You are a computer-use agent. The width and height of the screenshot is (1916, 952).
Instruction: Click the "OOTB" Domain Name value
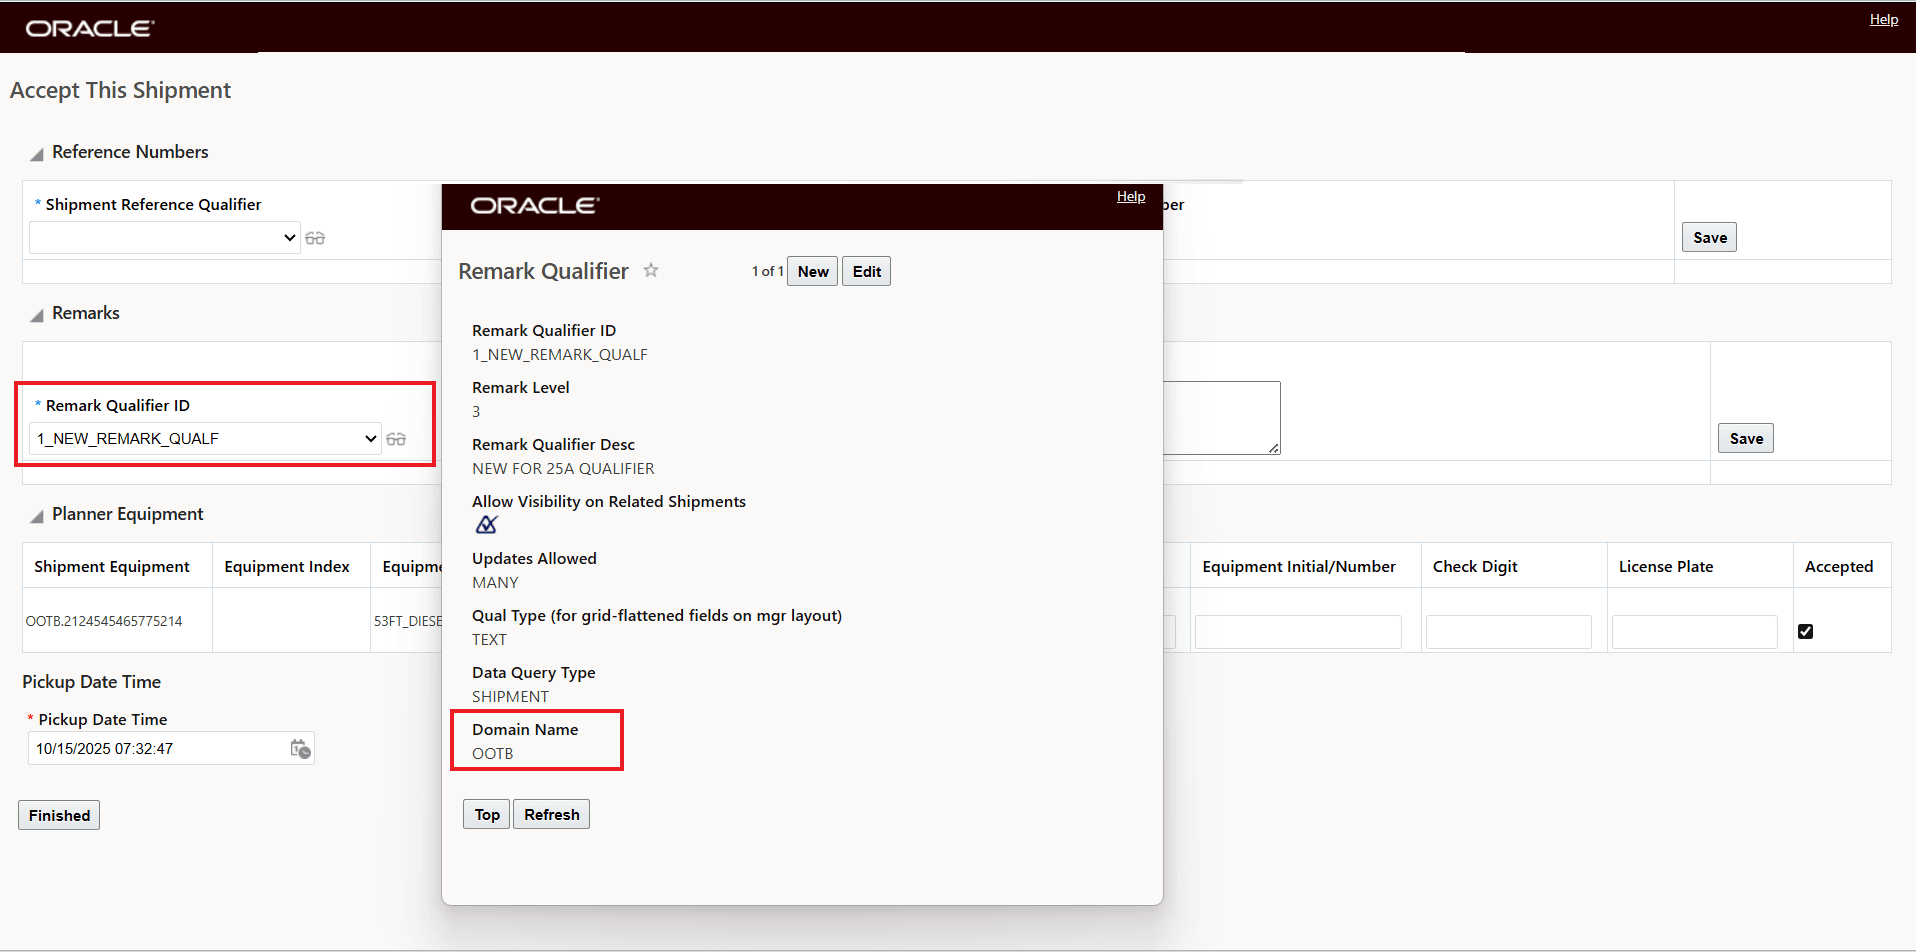pos(492,753)
